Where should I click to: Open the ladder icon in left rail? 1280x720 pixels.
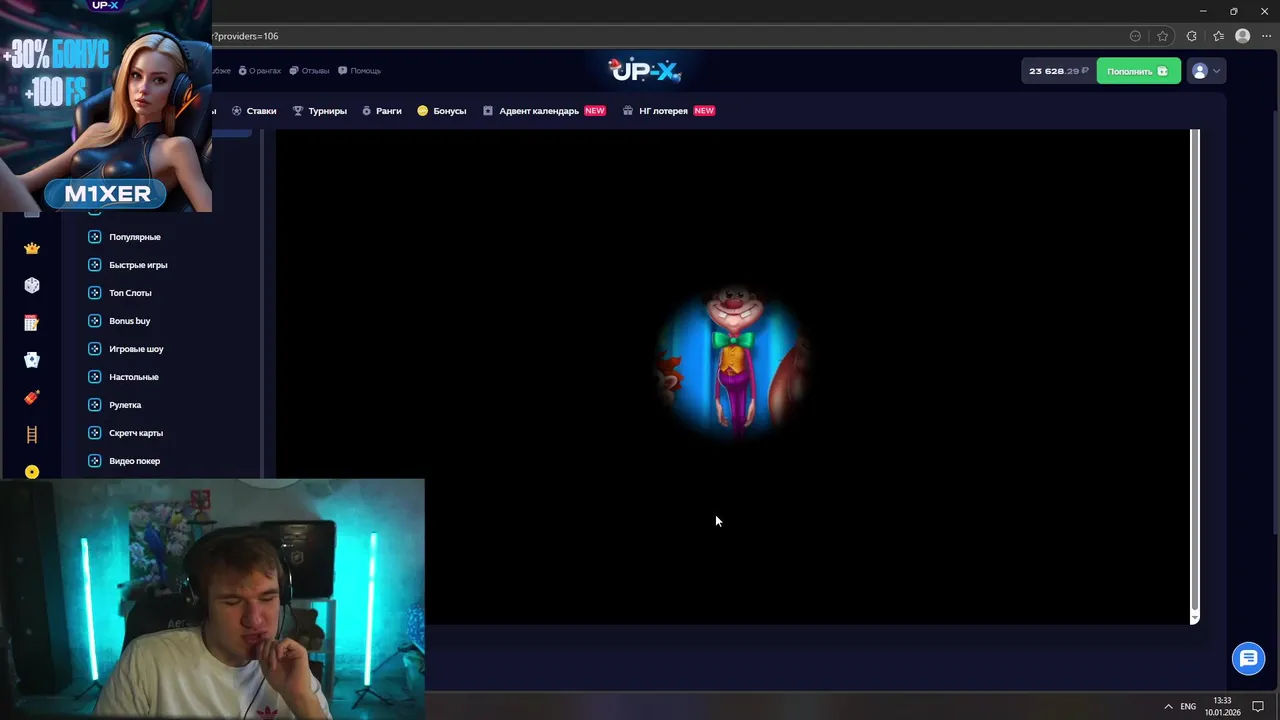pyautogui.click(x=32, y=434)
